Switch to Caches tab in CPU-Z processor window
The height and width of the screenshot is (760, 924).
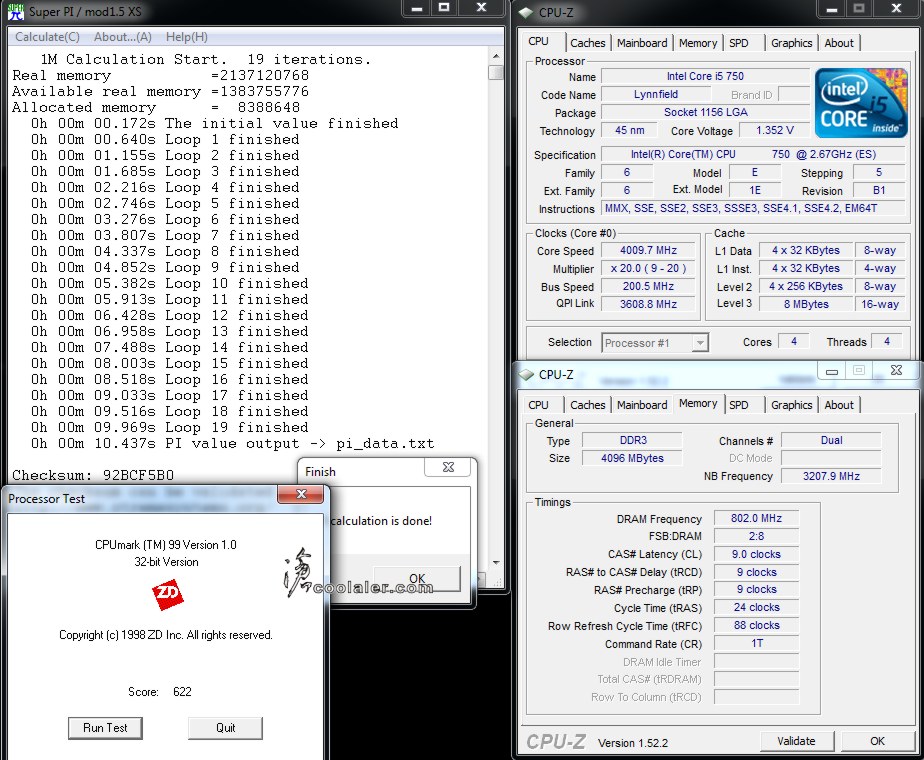click(x=588, y=43)
